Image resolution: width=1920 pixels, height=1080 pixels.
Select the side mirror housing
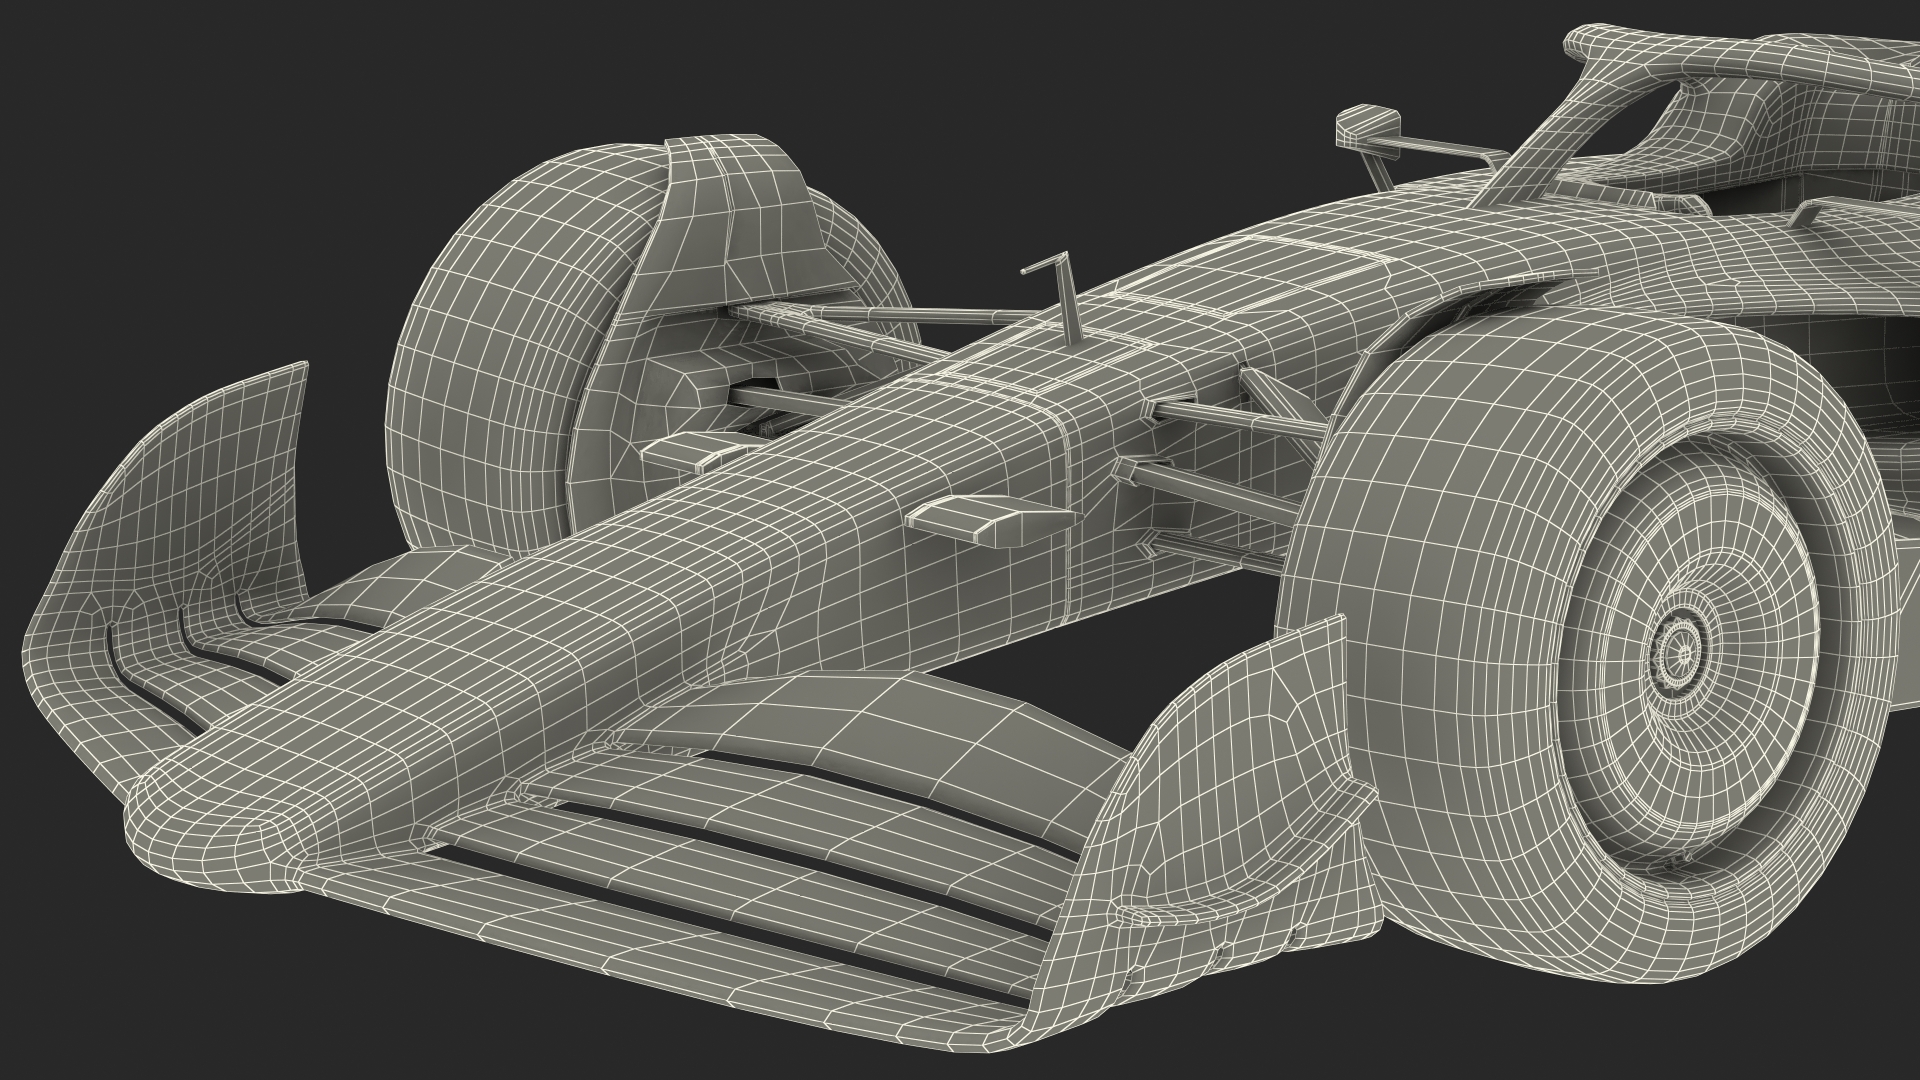point(1368,125)
